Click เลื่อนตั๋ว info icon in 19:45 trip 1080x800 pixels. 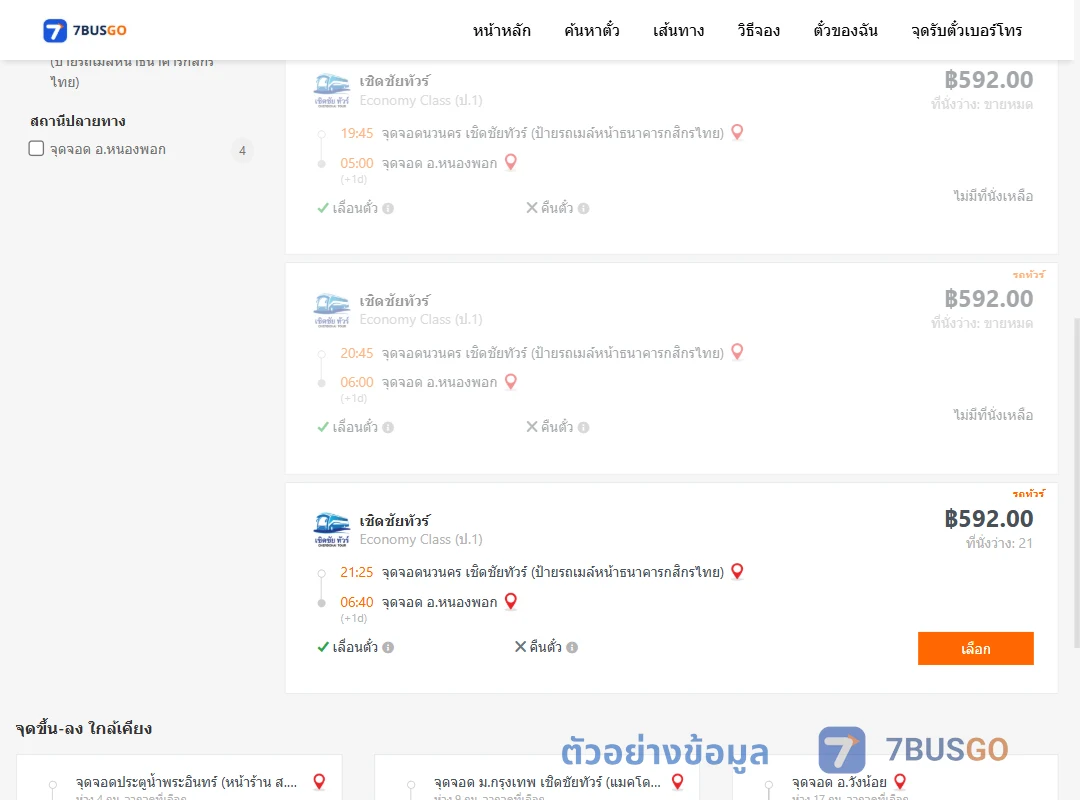pos(388,208)
